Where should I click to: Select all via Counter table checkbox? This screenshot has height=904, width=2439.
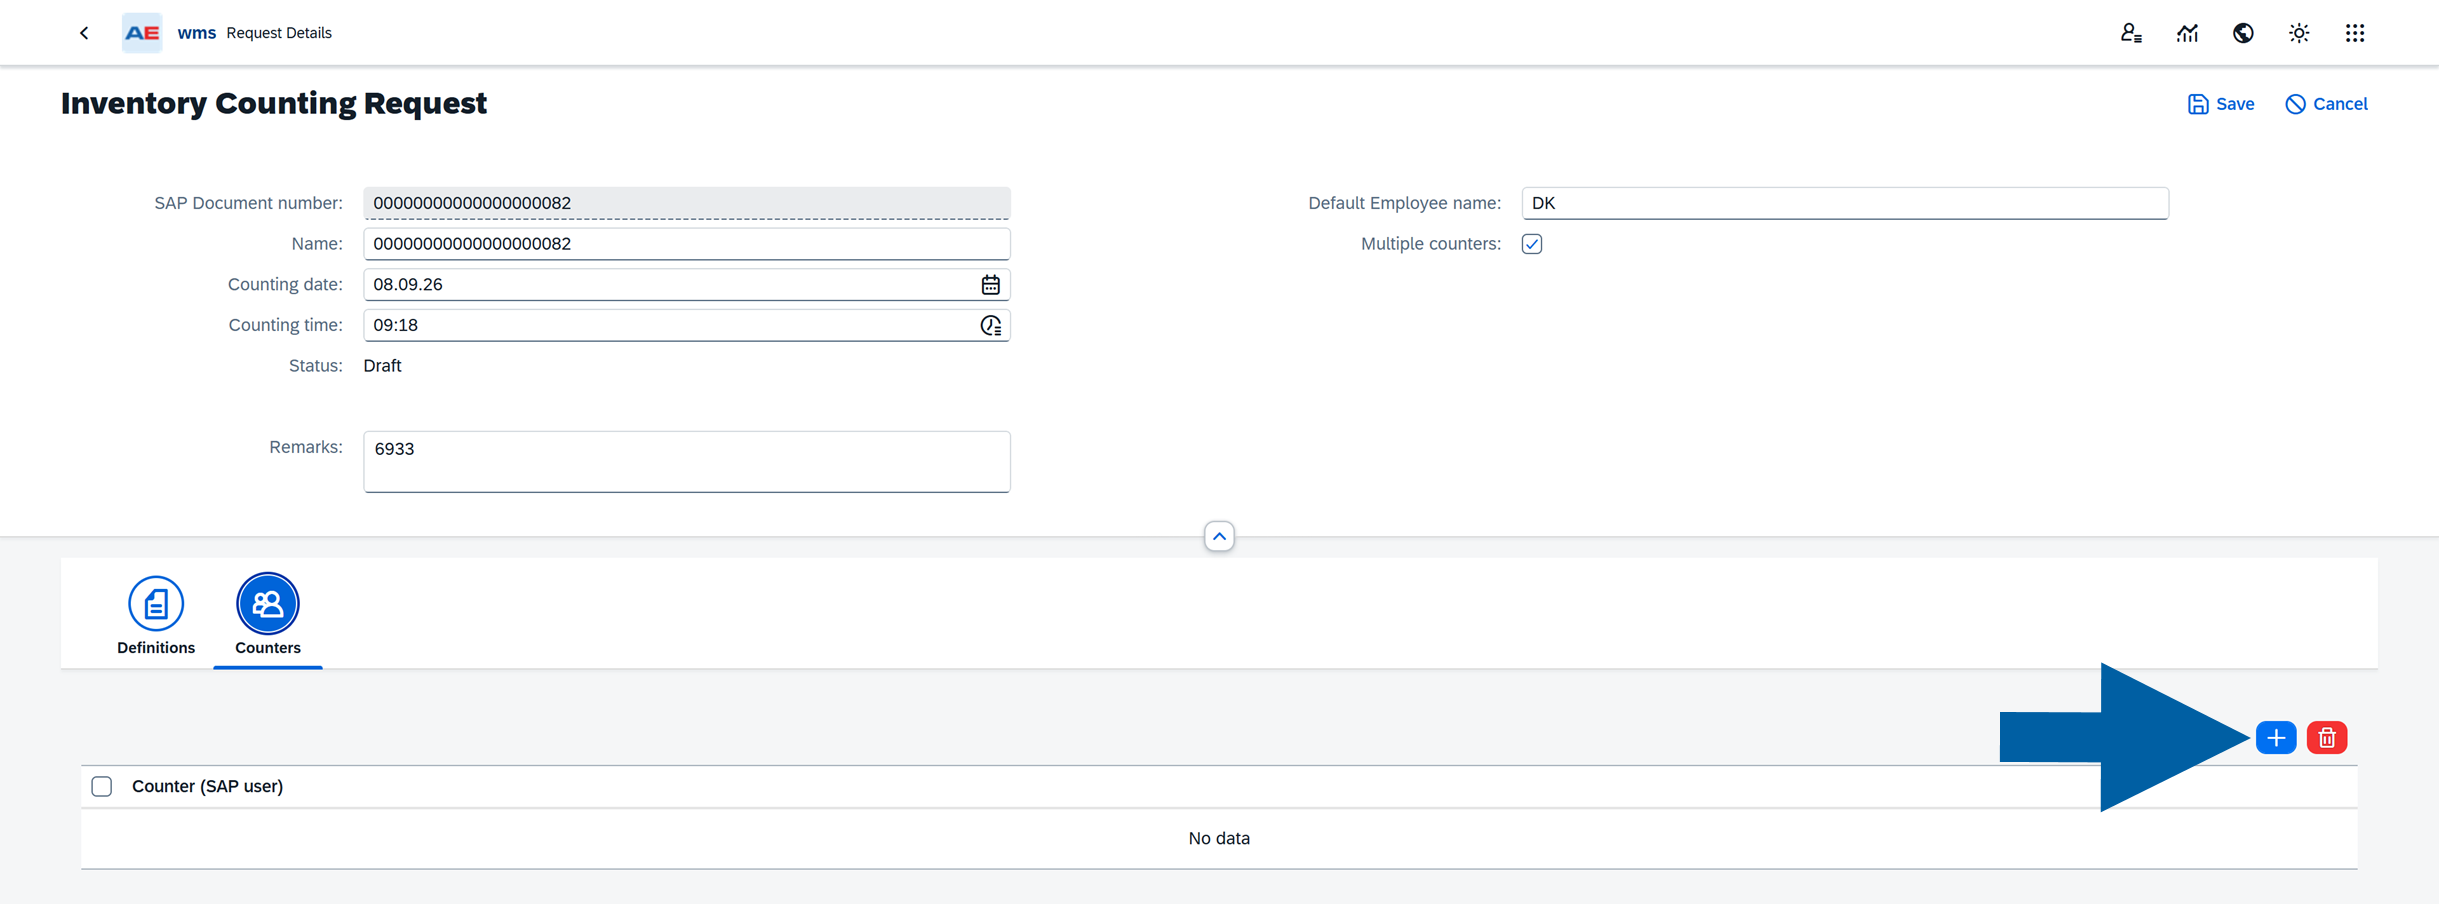[x=102, y=786]
